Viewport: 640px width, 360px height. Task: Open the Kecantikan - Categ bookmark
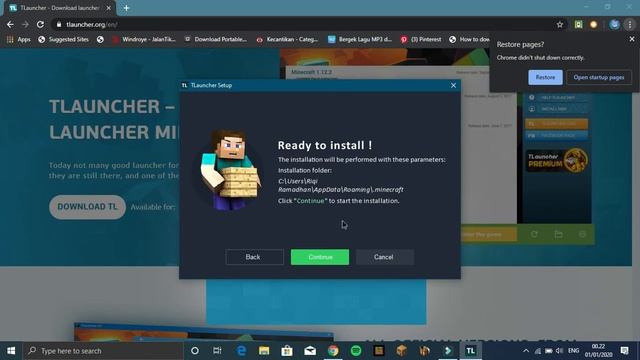[287, 40]
